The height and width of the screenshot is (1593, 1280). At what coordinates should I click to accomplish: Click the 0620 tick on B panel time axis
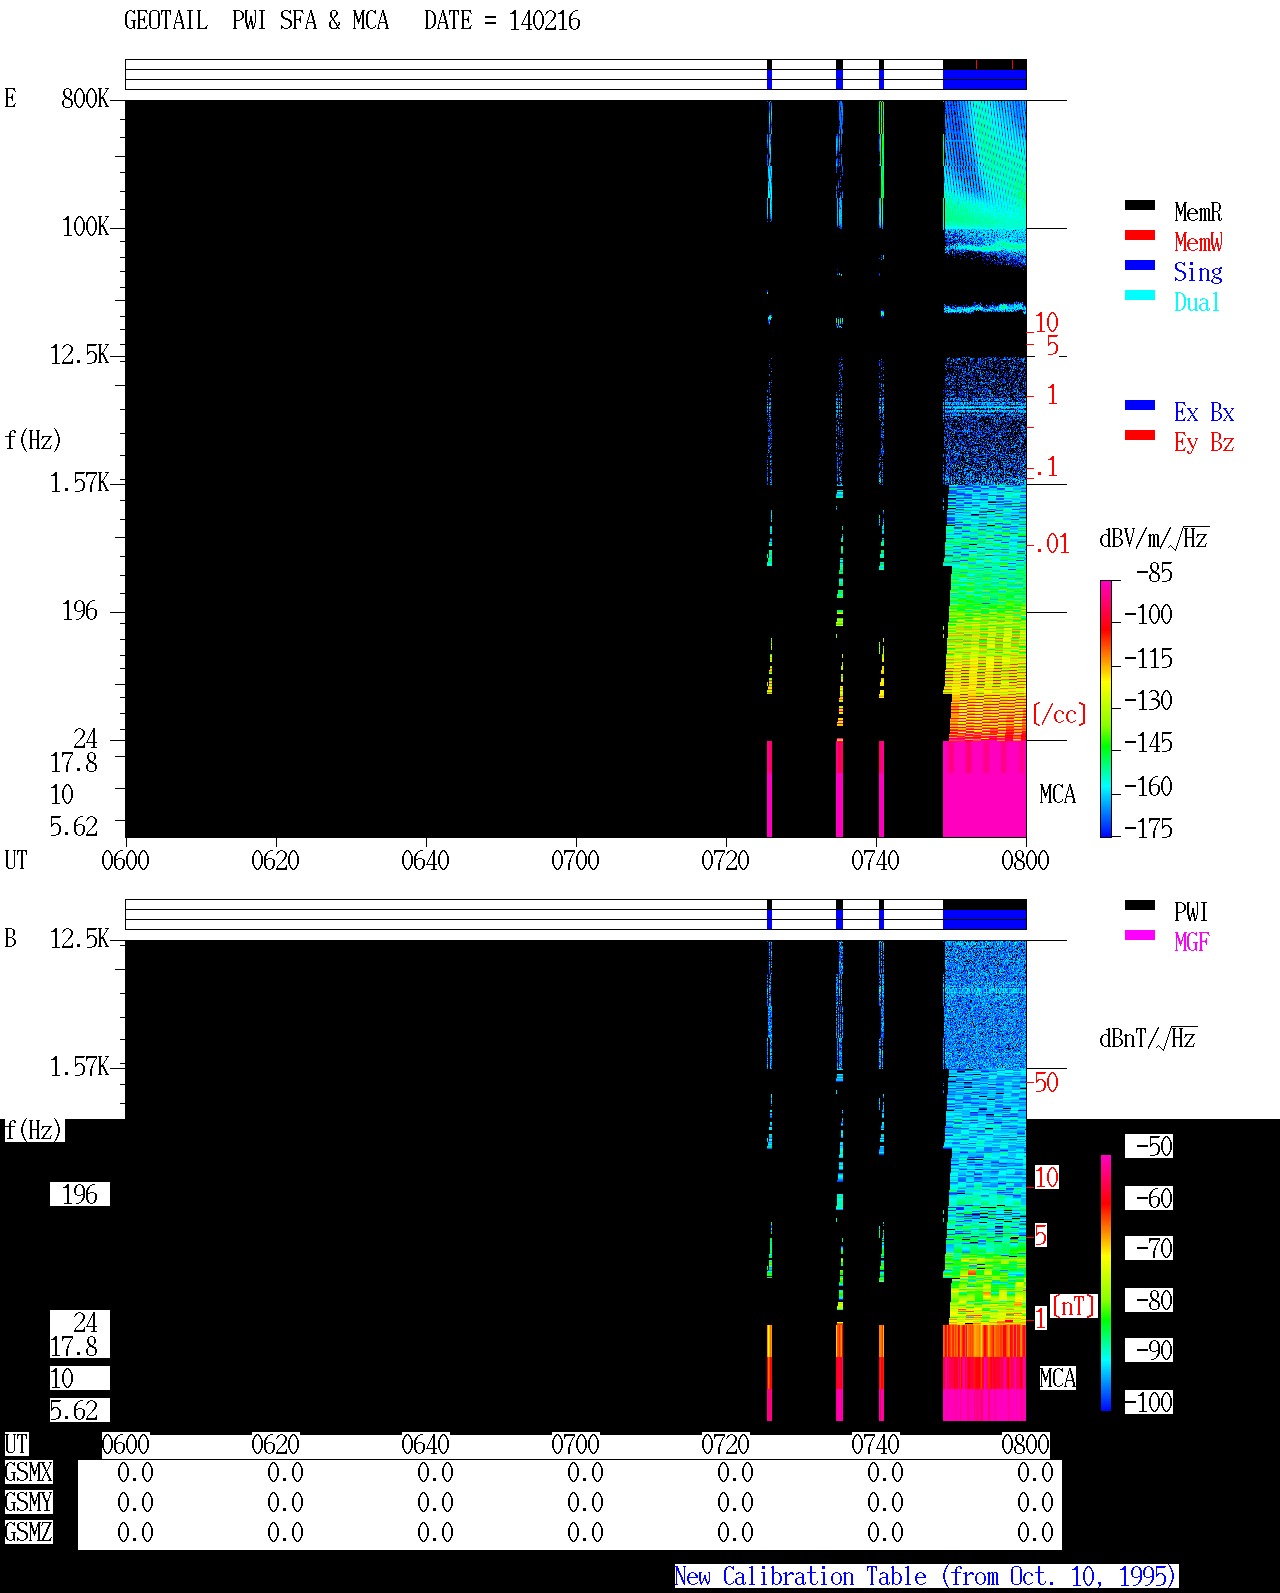point(275,1444)
